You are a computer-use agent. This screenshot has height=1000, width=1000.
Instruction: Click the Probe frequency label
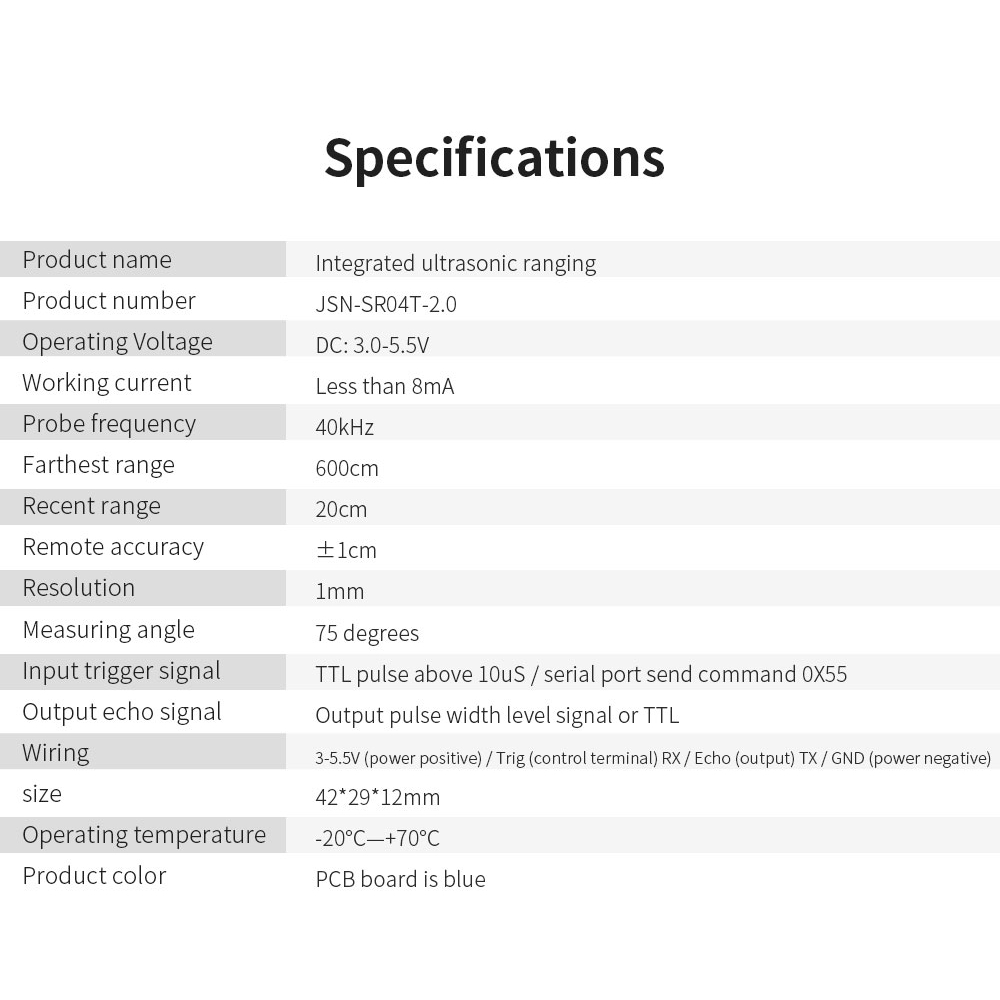coord(109,424)
